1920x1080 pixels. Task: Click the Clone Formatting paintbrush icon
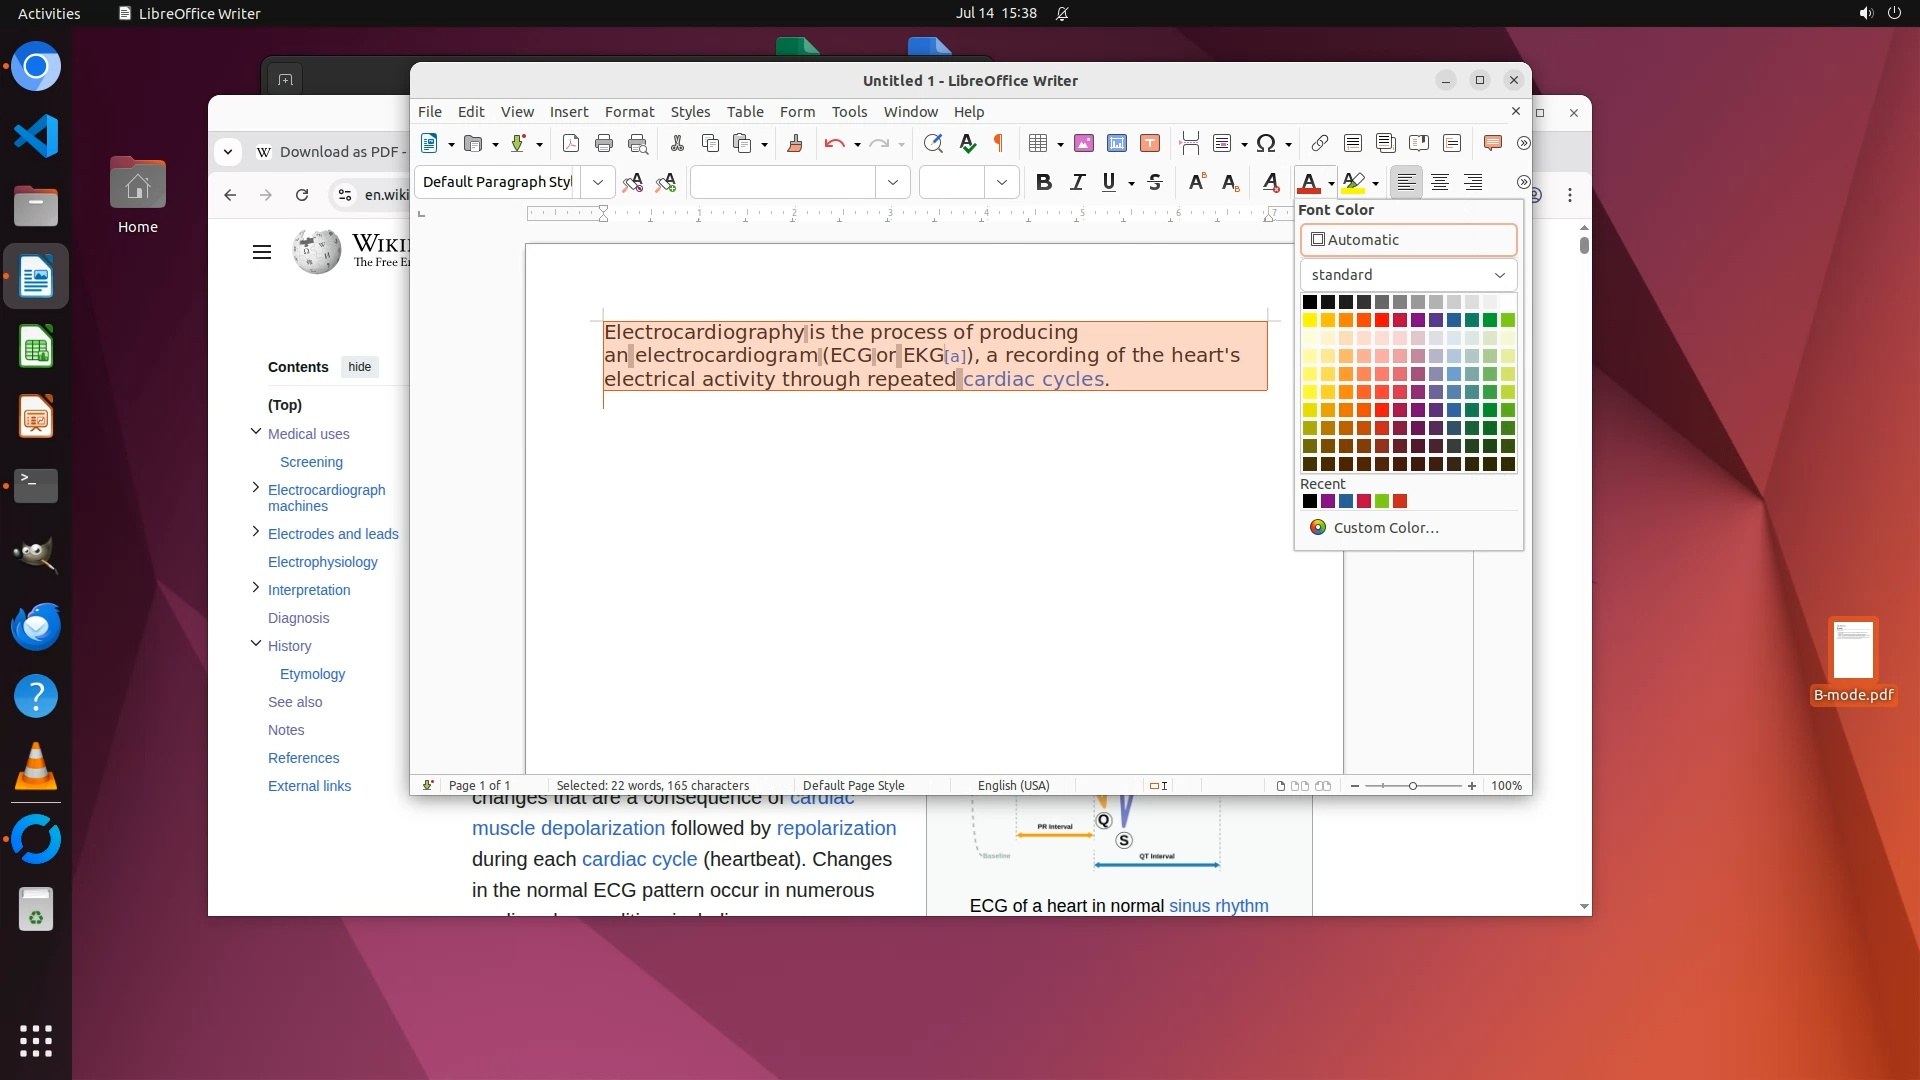(795, 143)
